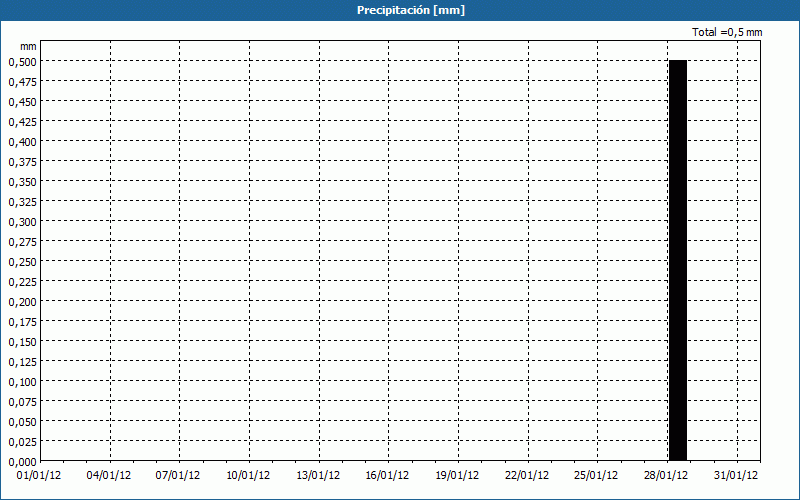The height and width of the screenshot is (500, 800).
Task: Click the 0,275 y-axis value
Action: (x=23, y=242)
